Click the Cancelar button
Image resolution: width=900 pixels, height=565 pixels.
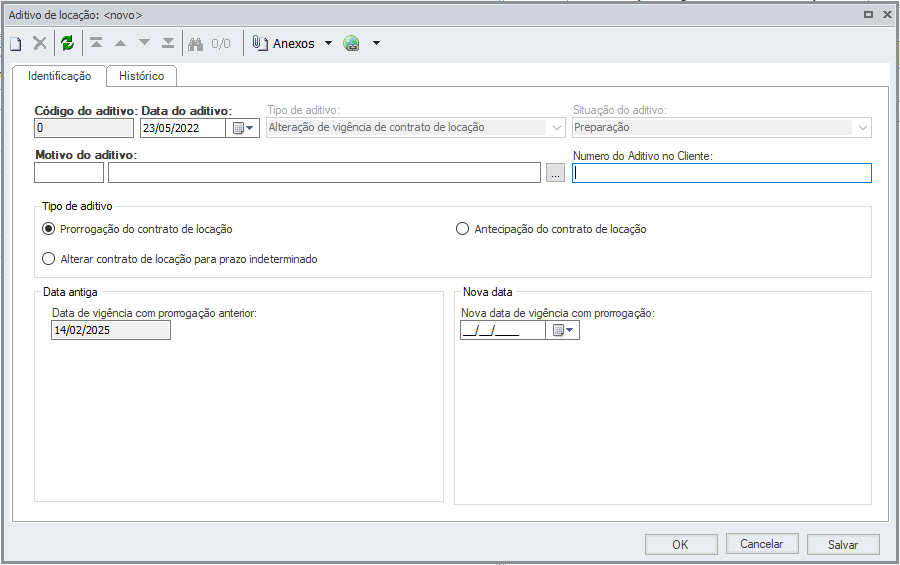pos(762,544)
